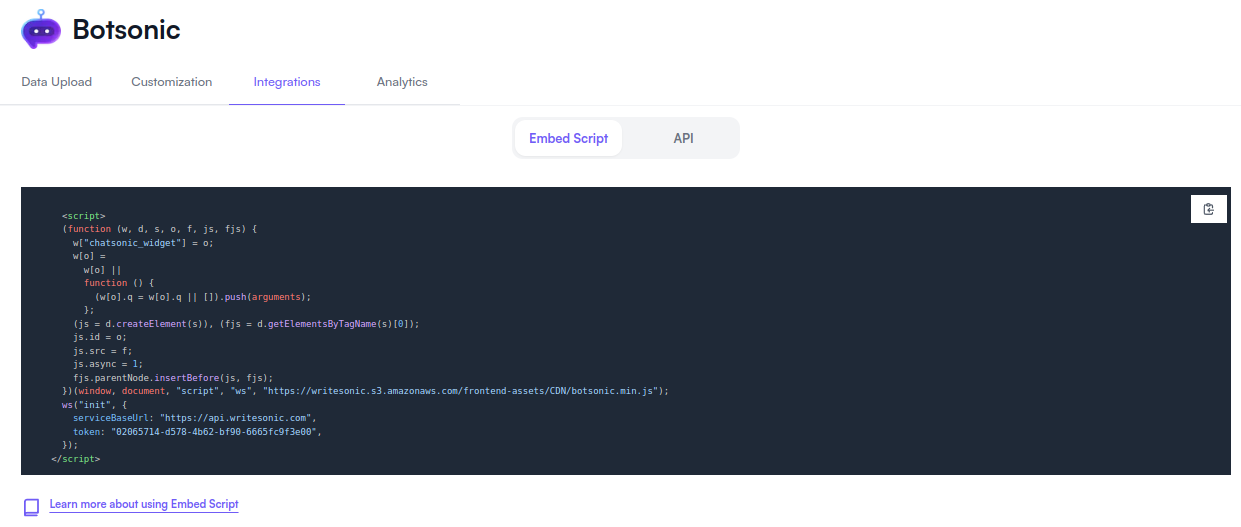The image size is (1241, 527).
Task: Click the opening <script> tag line
Action: click(x=83, y=215)
